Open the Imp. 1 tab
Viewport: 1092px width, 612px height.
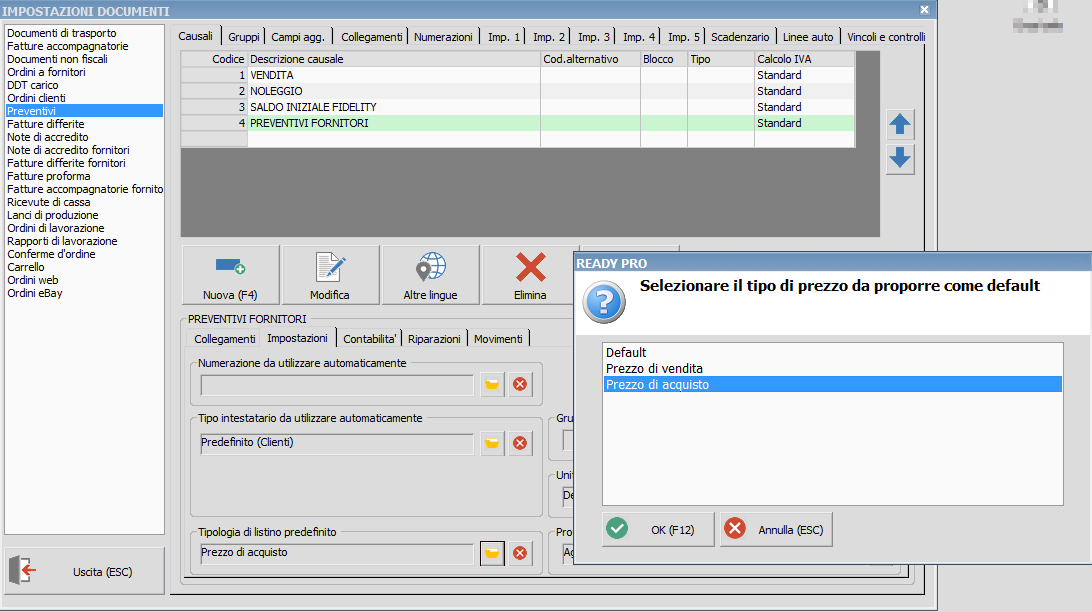tap(504, 37)
